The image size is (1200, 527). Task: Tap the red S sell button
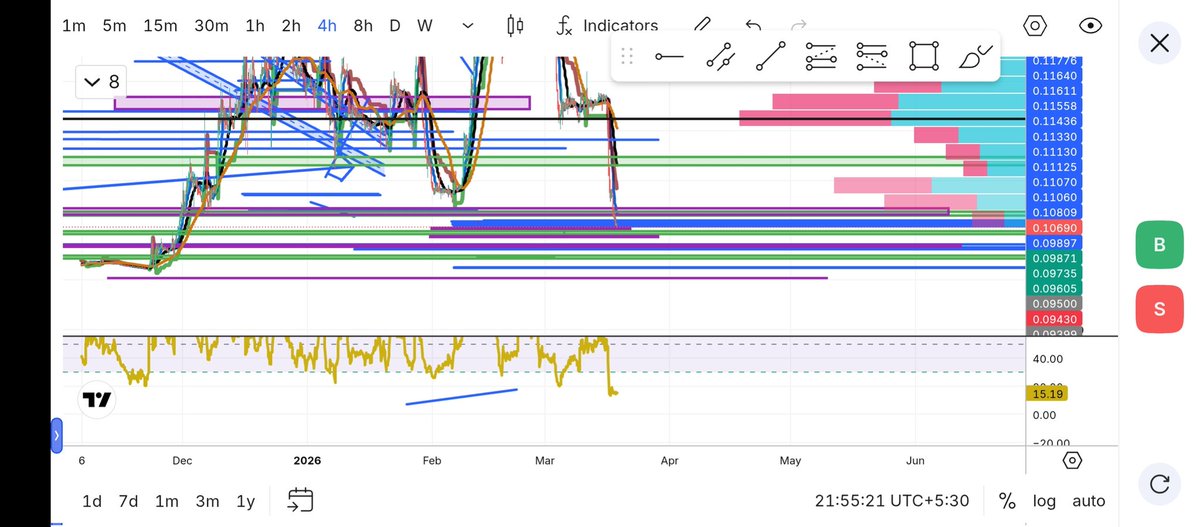[1159, 309]
